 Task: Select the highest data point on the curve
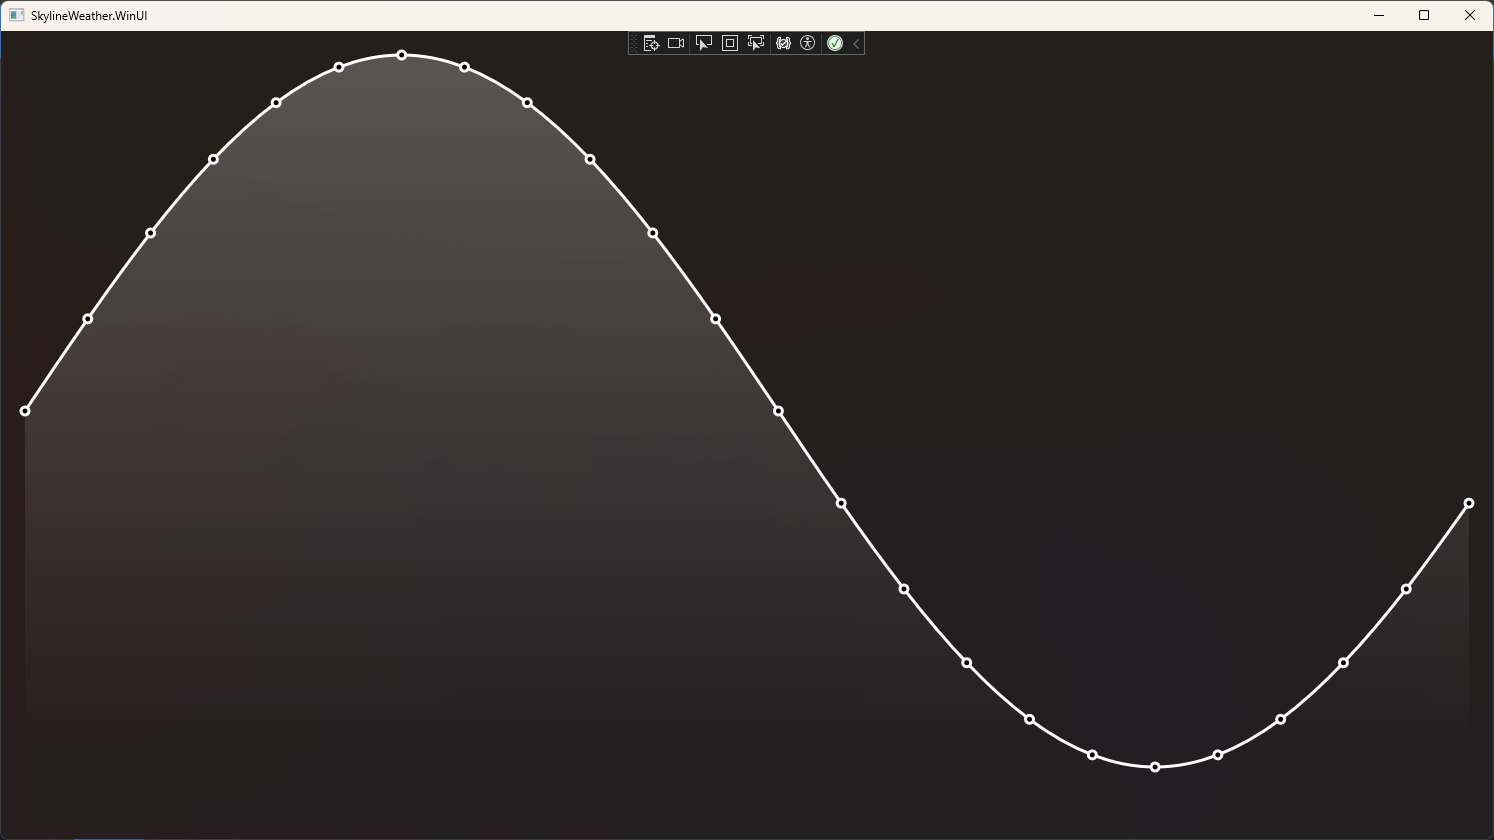(402, 55)
